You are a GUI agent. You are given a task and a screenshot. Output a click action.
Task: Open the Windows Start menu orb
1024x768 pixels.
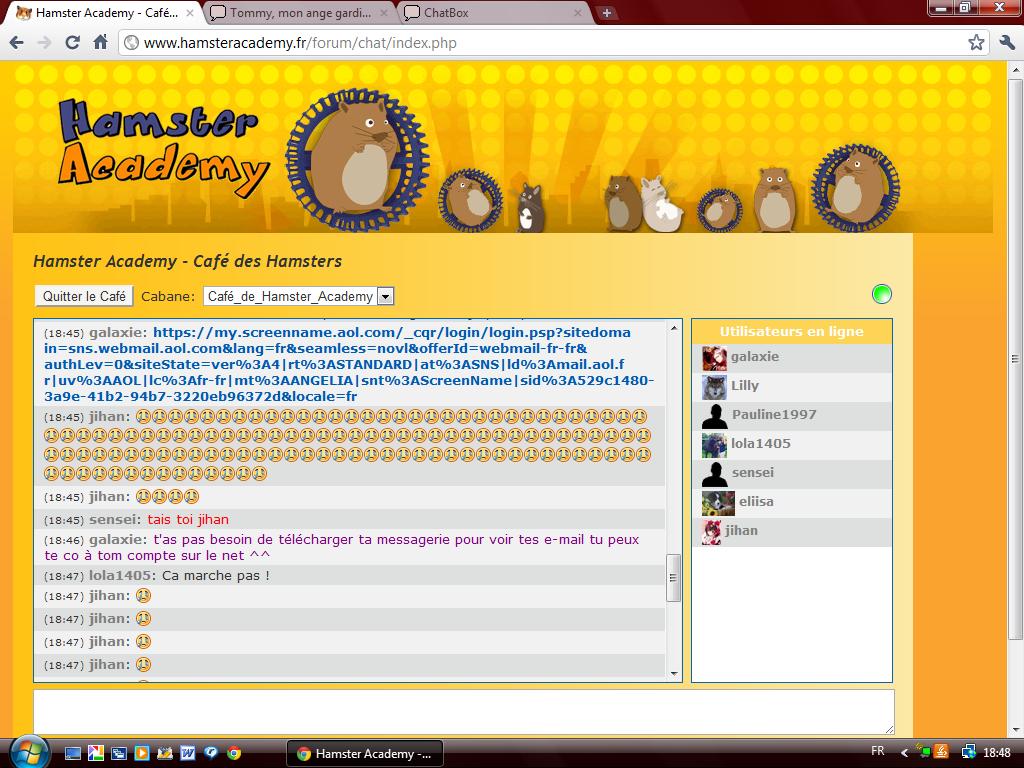[27, 752]
